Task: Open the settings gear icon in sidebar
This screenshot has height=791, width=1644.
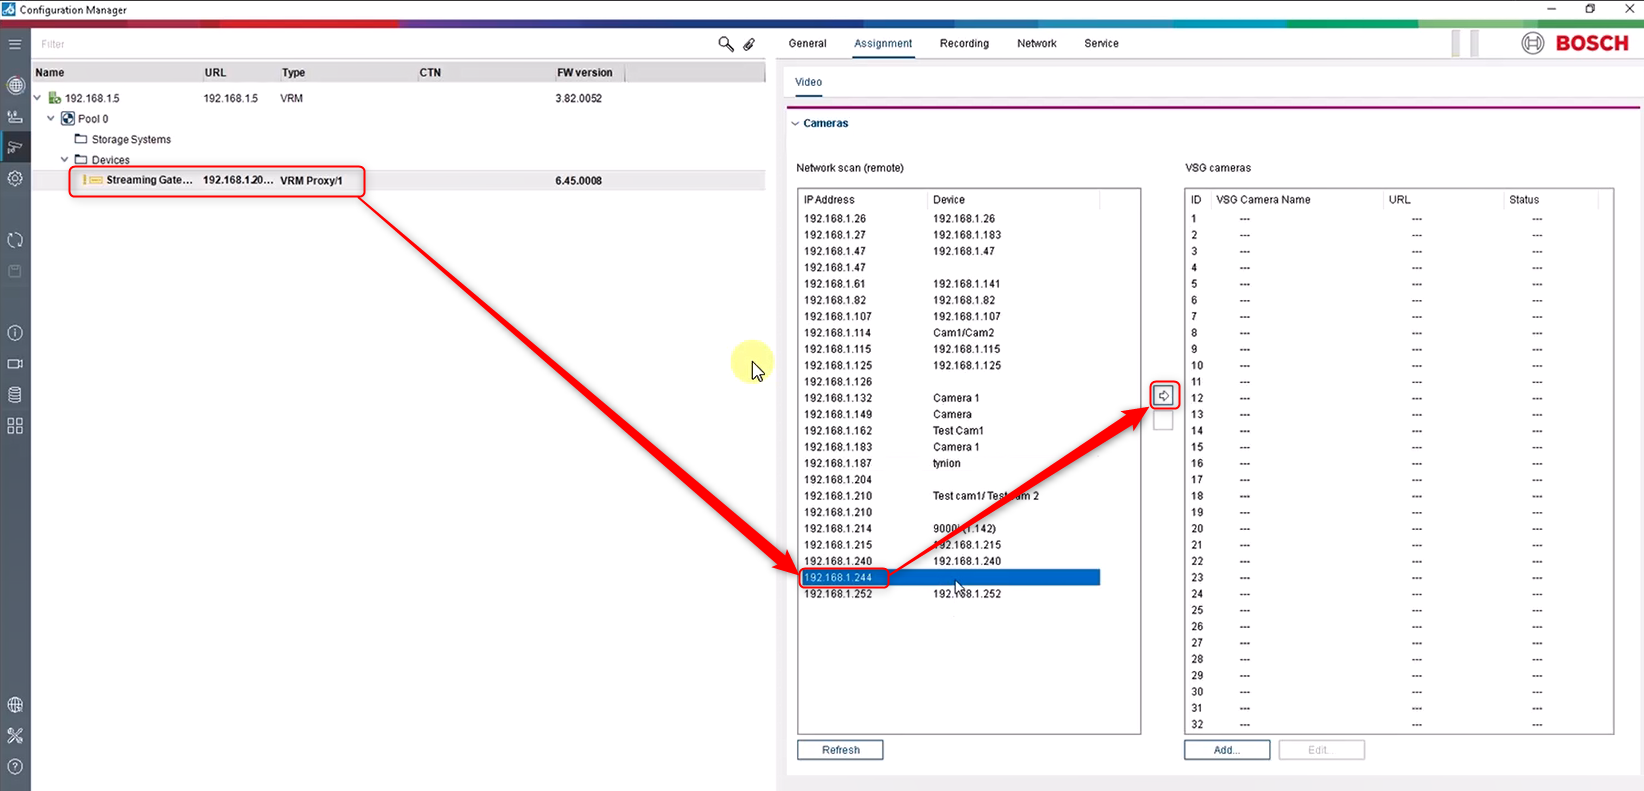Action: pos(15,178)
